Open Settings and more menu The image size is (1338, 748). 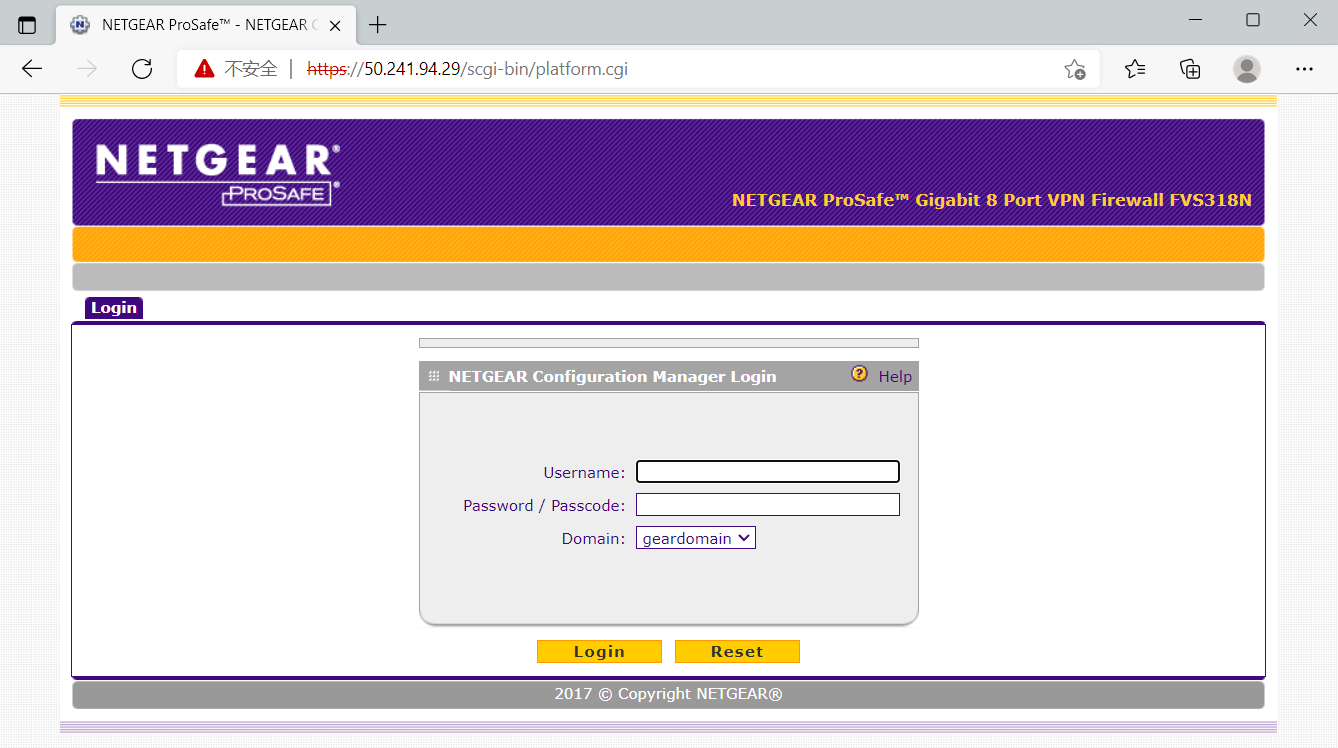pos(1304,69)
